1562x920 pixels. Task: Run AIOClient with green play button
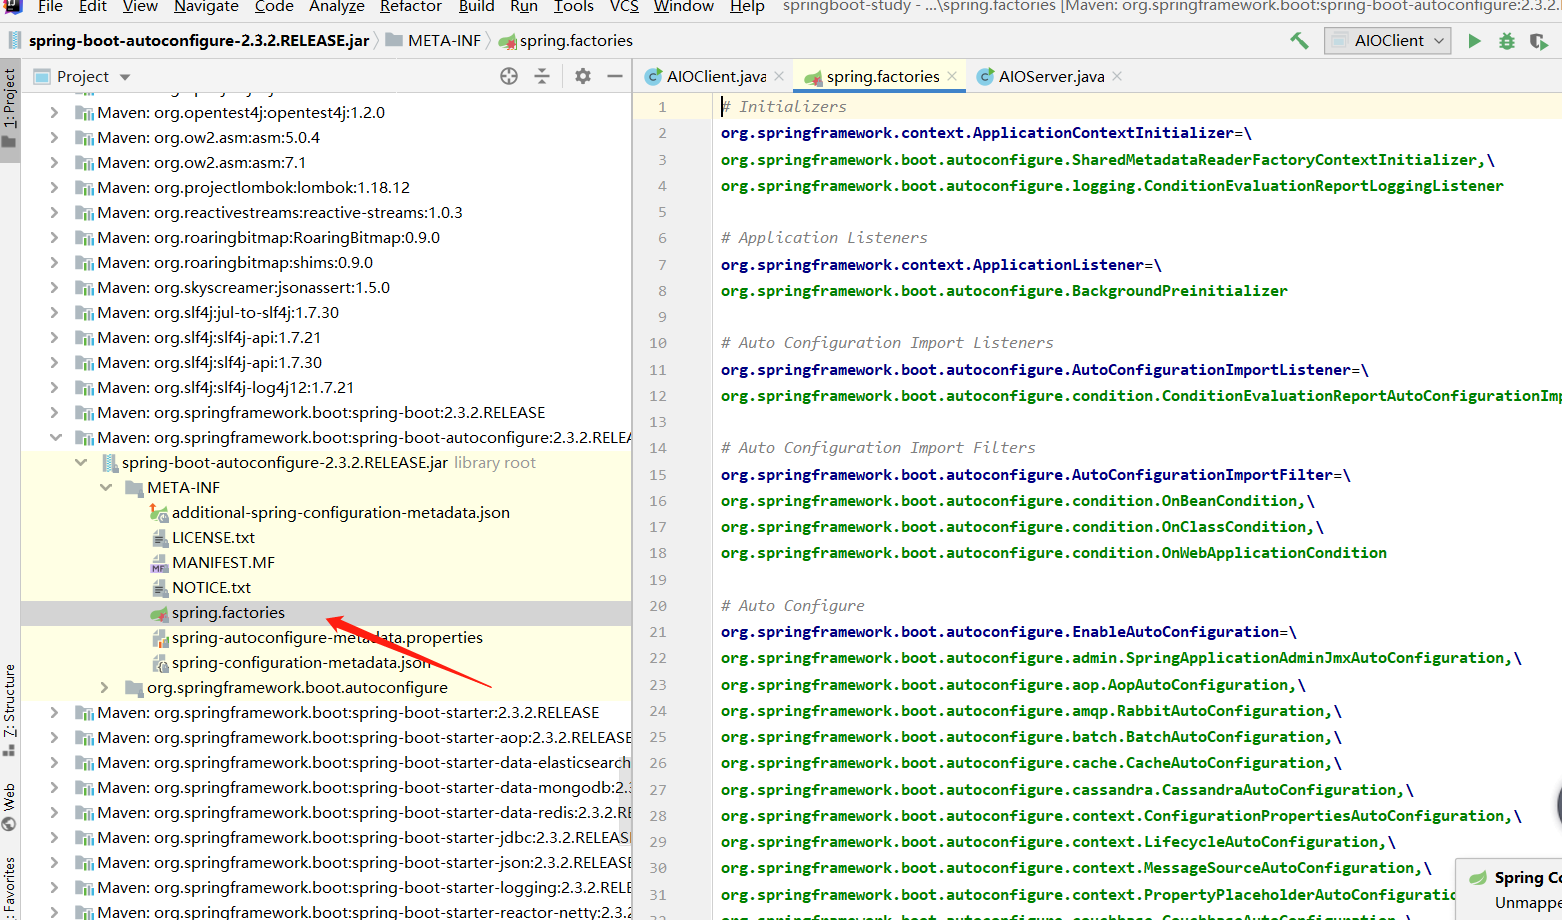click(1474, 41)
